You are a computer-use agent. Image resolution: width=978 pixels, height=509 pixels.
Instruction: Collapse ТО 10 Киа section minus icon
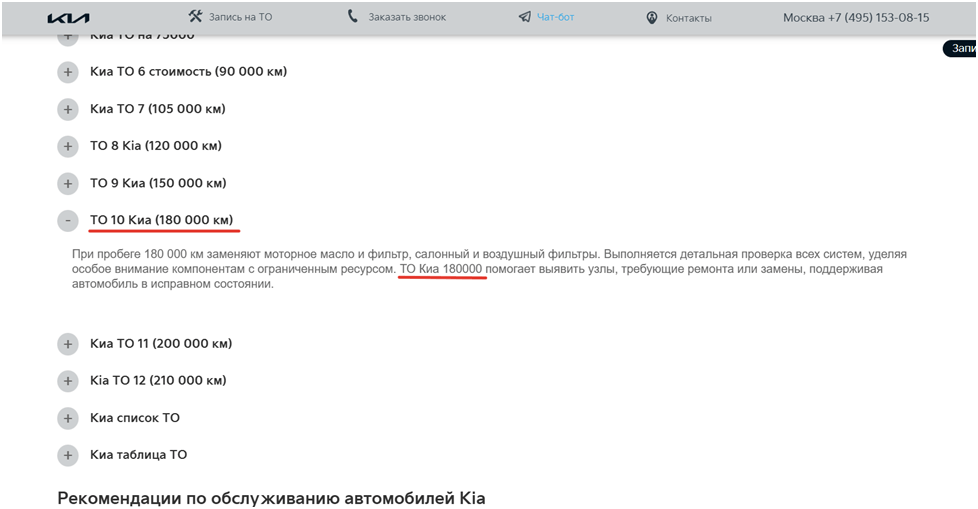click(68, 221)
